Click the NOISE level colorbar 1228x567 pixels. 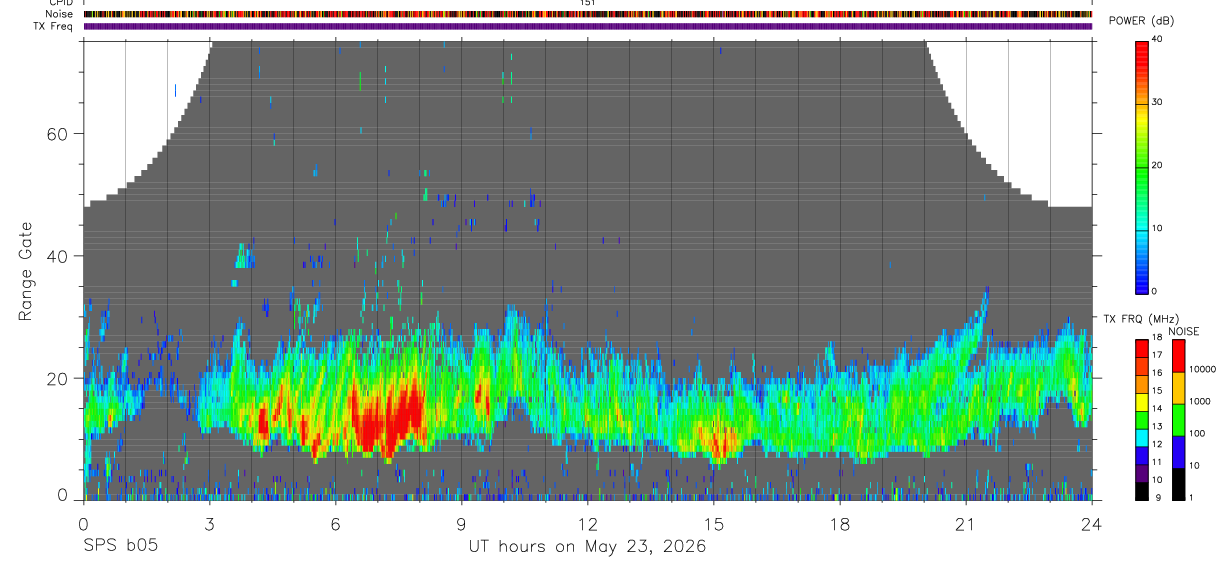pos(1177,420)
